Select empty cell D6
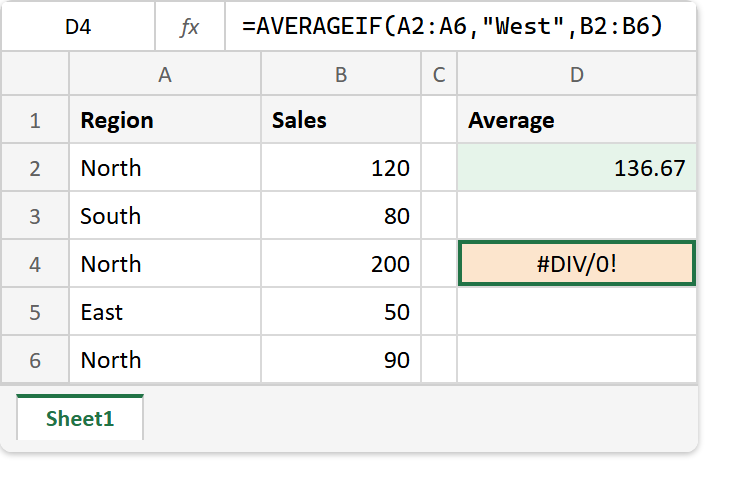 click(x=577, y=360)
